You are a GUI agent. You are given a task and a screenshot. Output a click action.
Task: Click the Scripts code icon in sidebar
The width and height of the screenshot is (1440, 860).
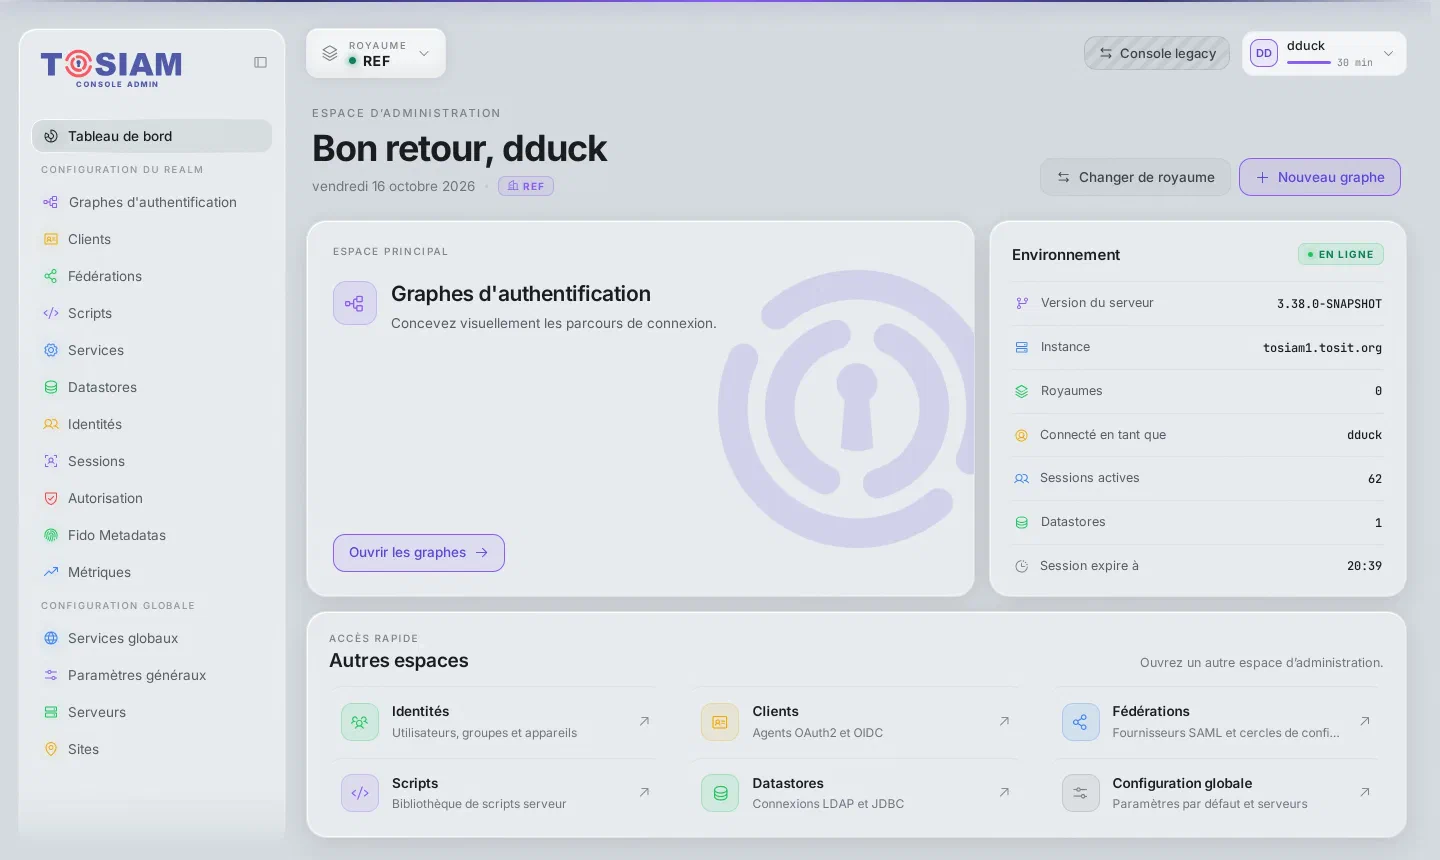pyautogui.click(x=51, y=313)
